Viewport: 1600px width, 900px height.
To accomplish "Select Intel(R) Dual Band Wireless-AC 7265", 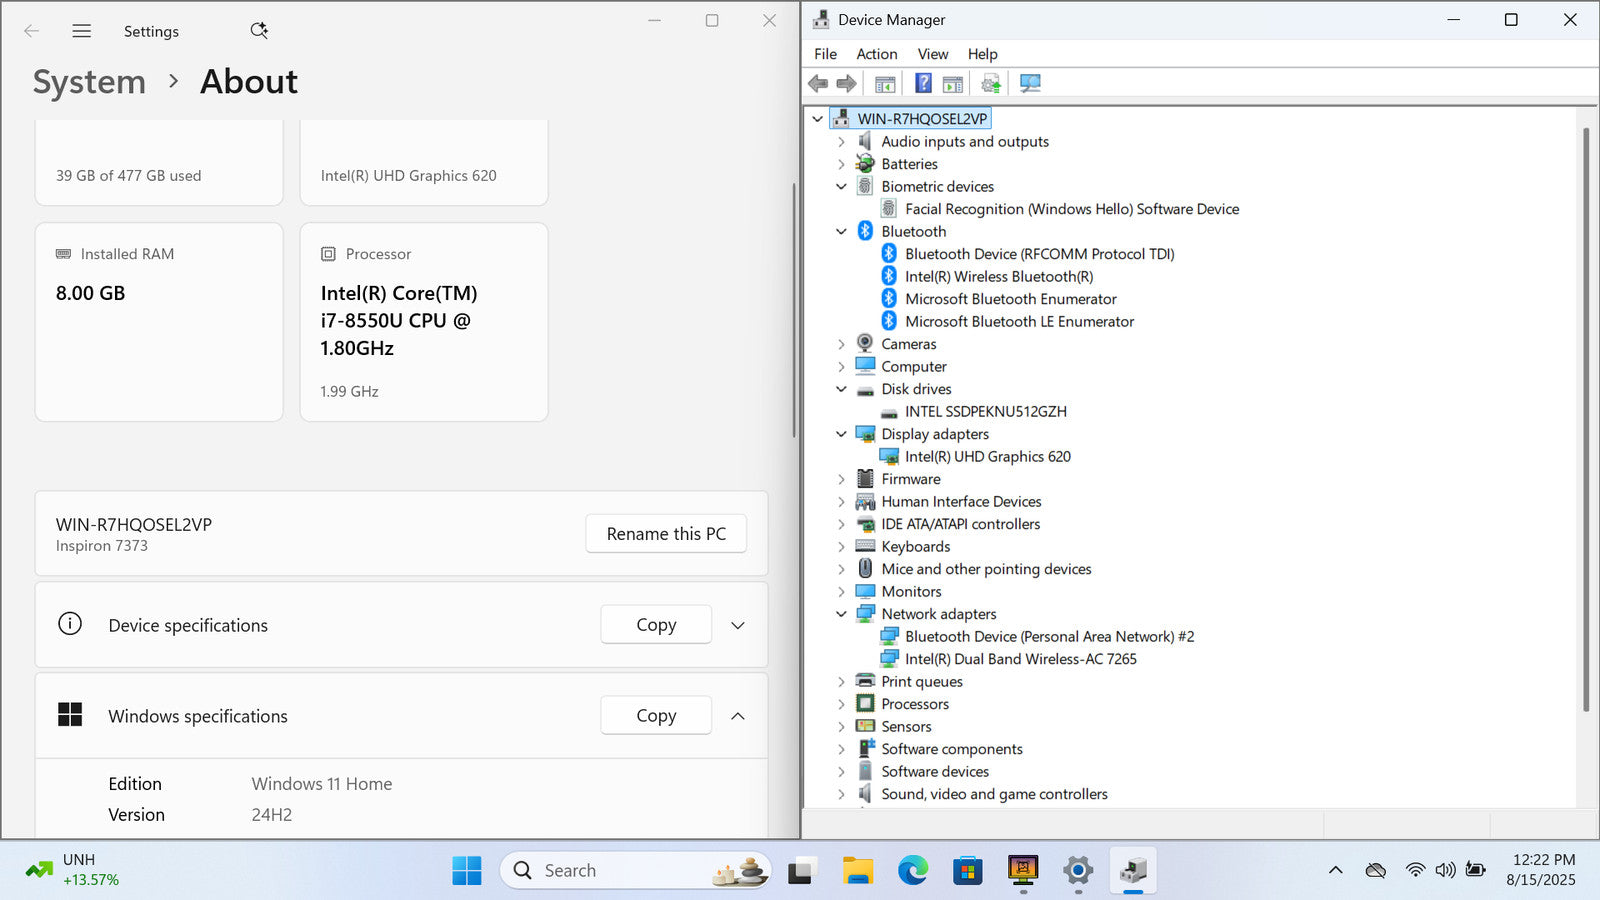I will click(x=1021, y=659).
